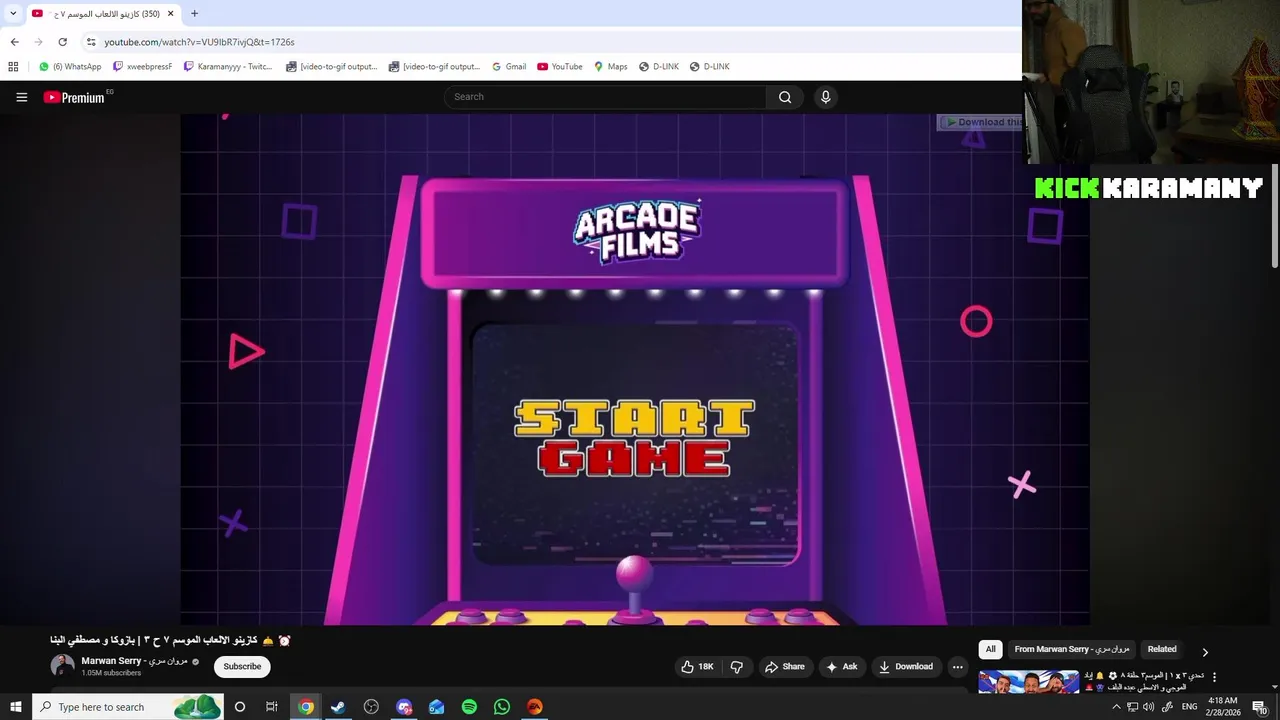Viewport: 1280px width, 720px height.
Task: Select the Related filter chip
Action: click(x=1162, y=649)
